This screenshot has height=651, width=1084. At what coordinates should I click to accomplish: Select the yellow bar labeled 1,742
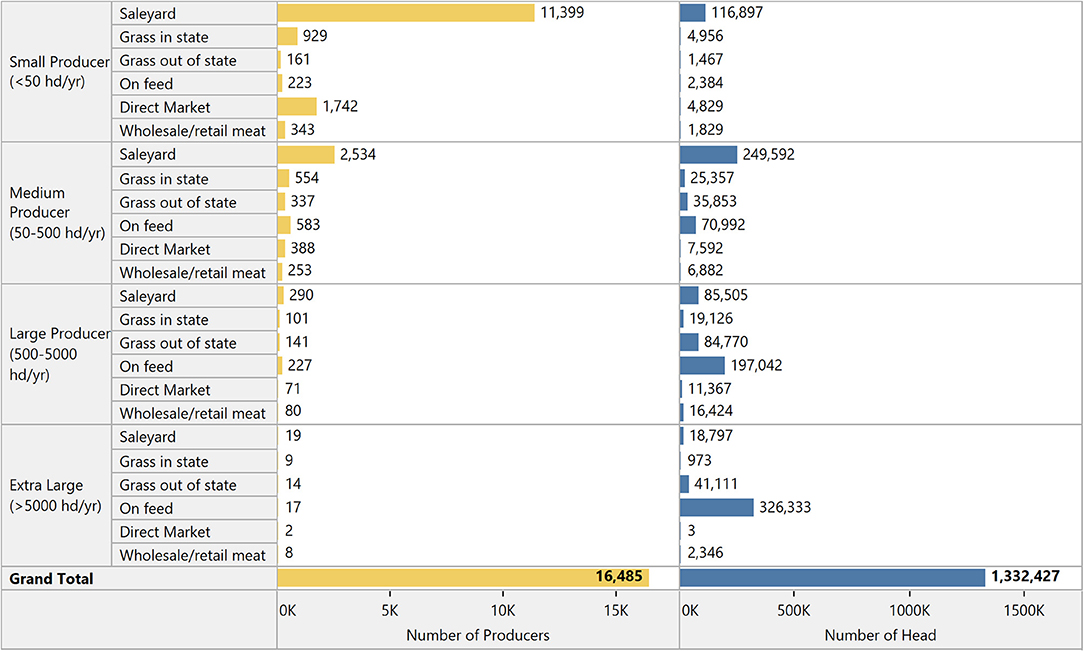point(297,106)
